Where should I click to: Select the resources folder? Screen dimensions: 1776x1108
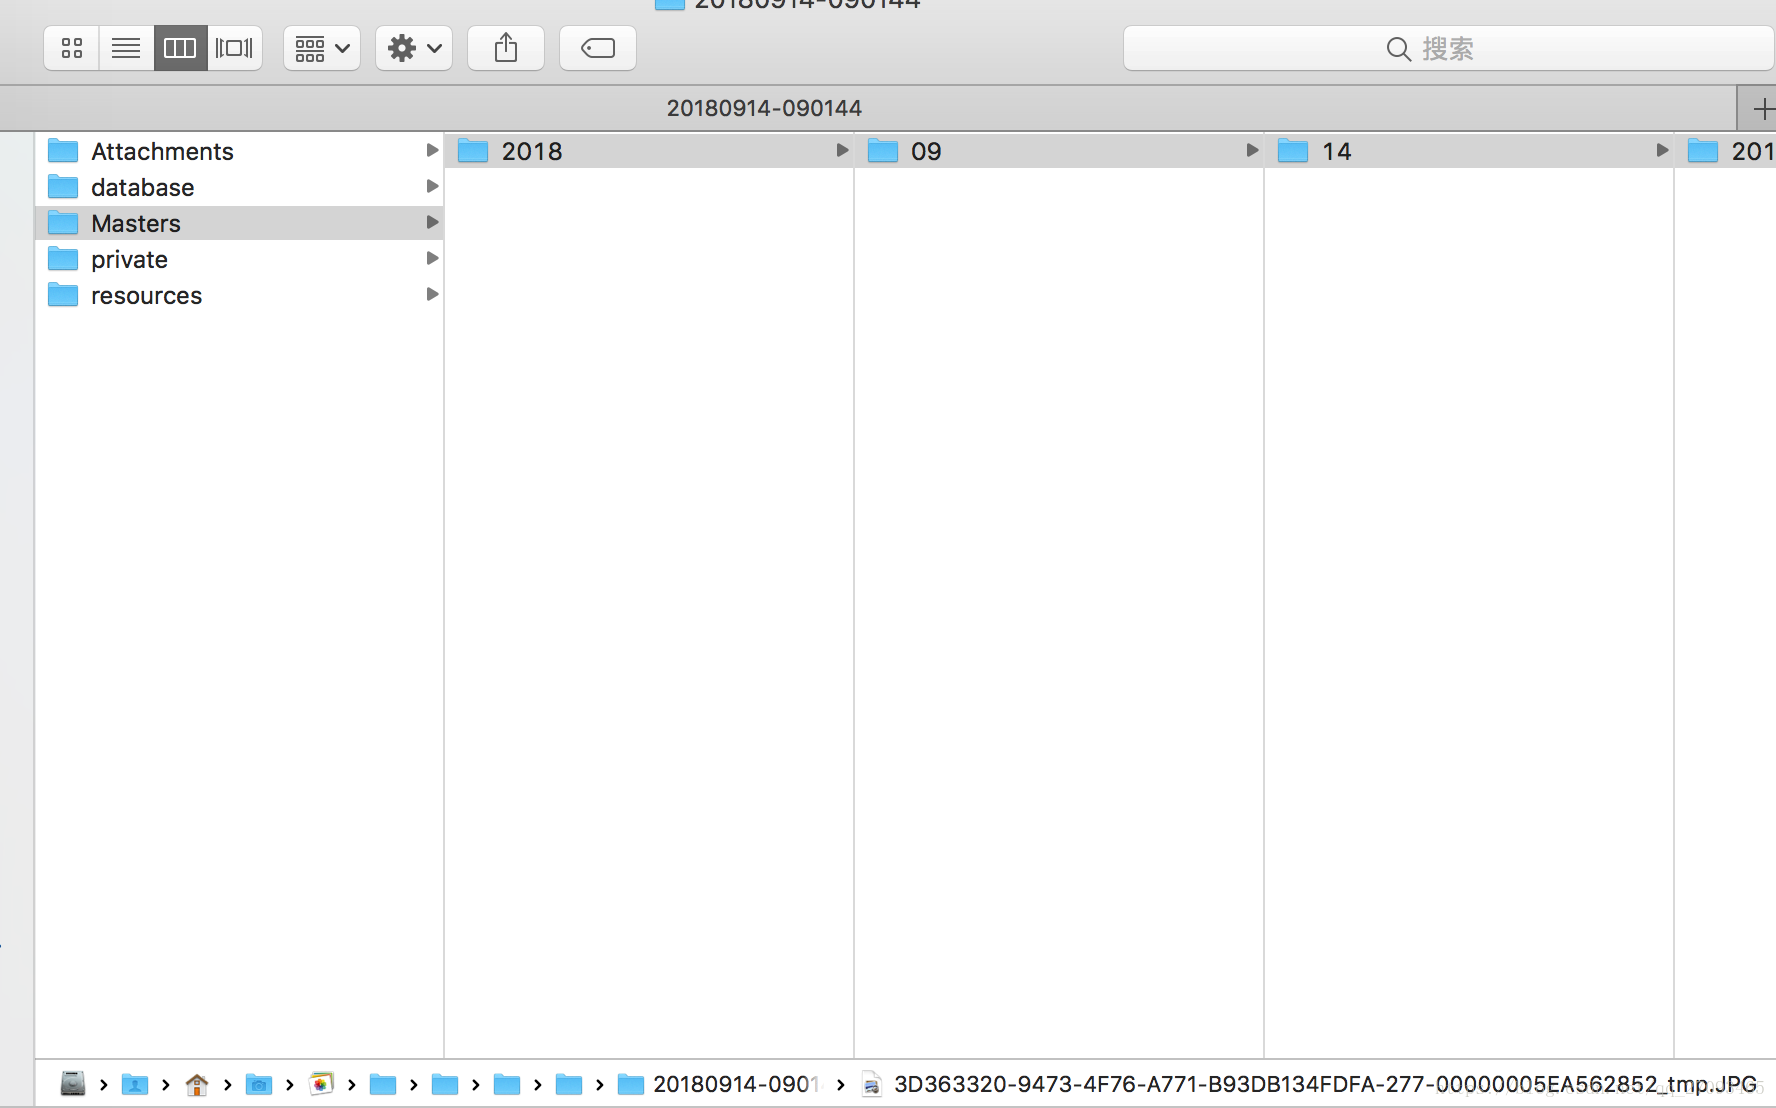click(x=240, y=295)
